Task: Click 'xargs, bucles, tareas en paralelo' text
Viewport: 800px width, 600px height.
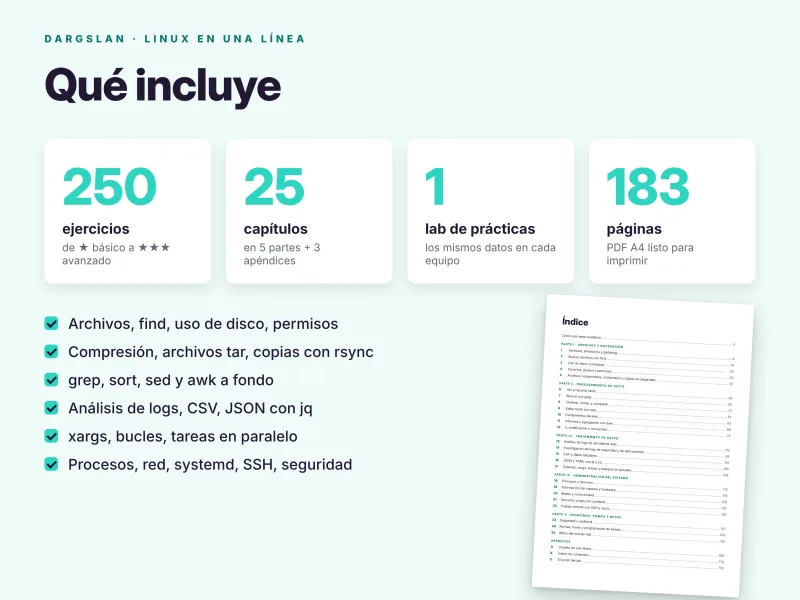Action: point(183,436)
